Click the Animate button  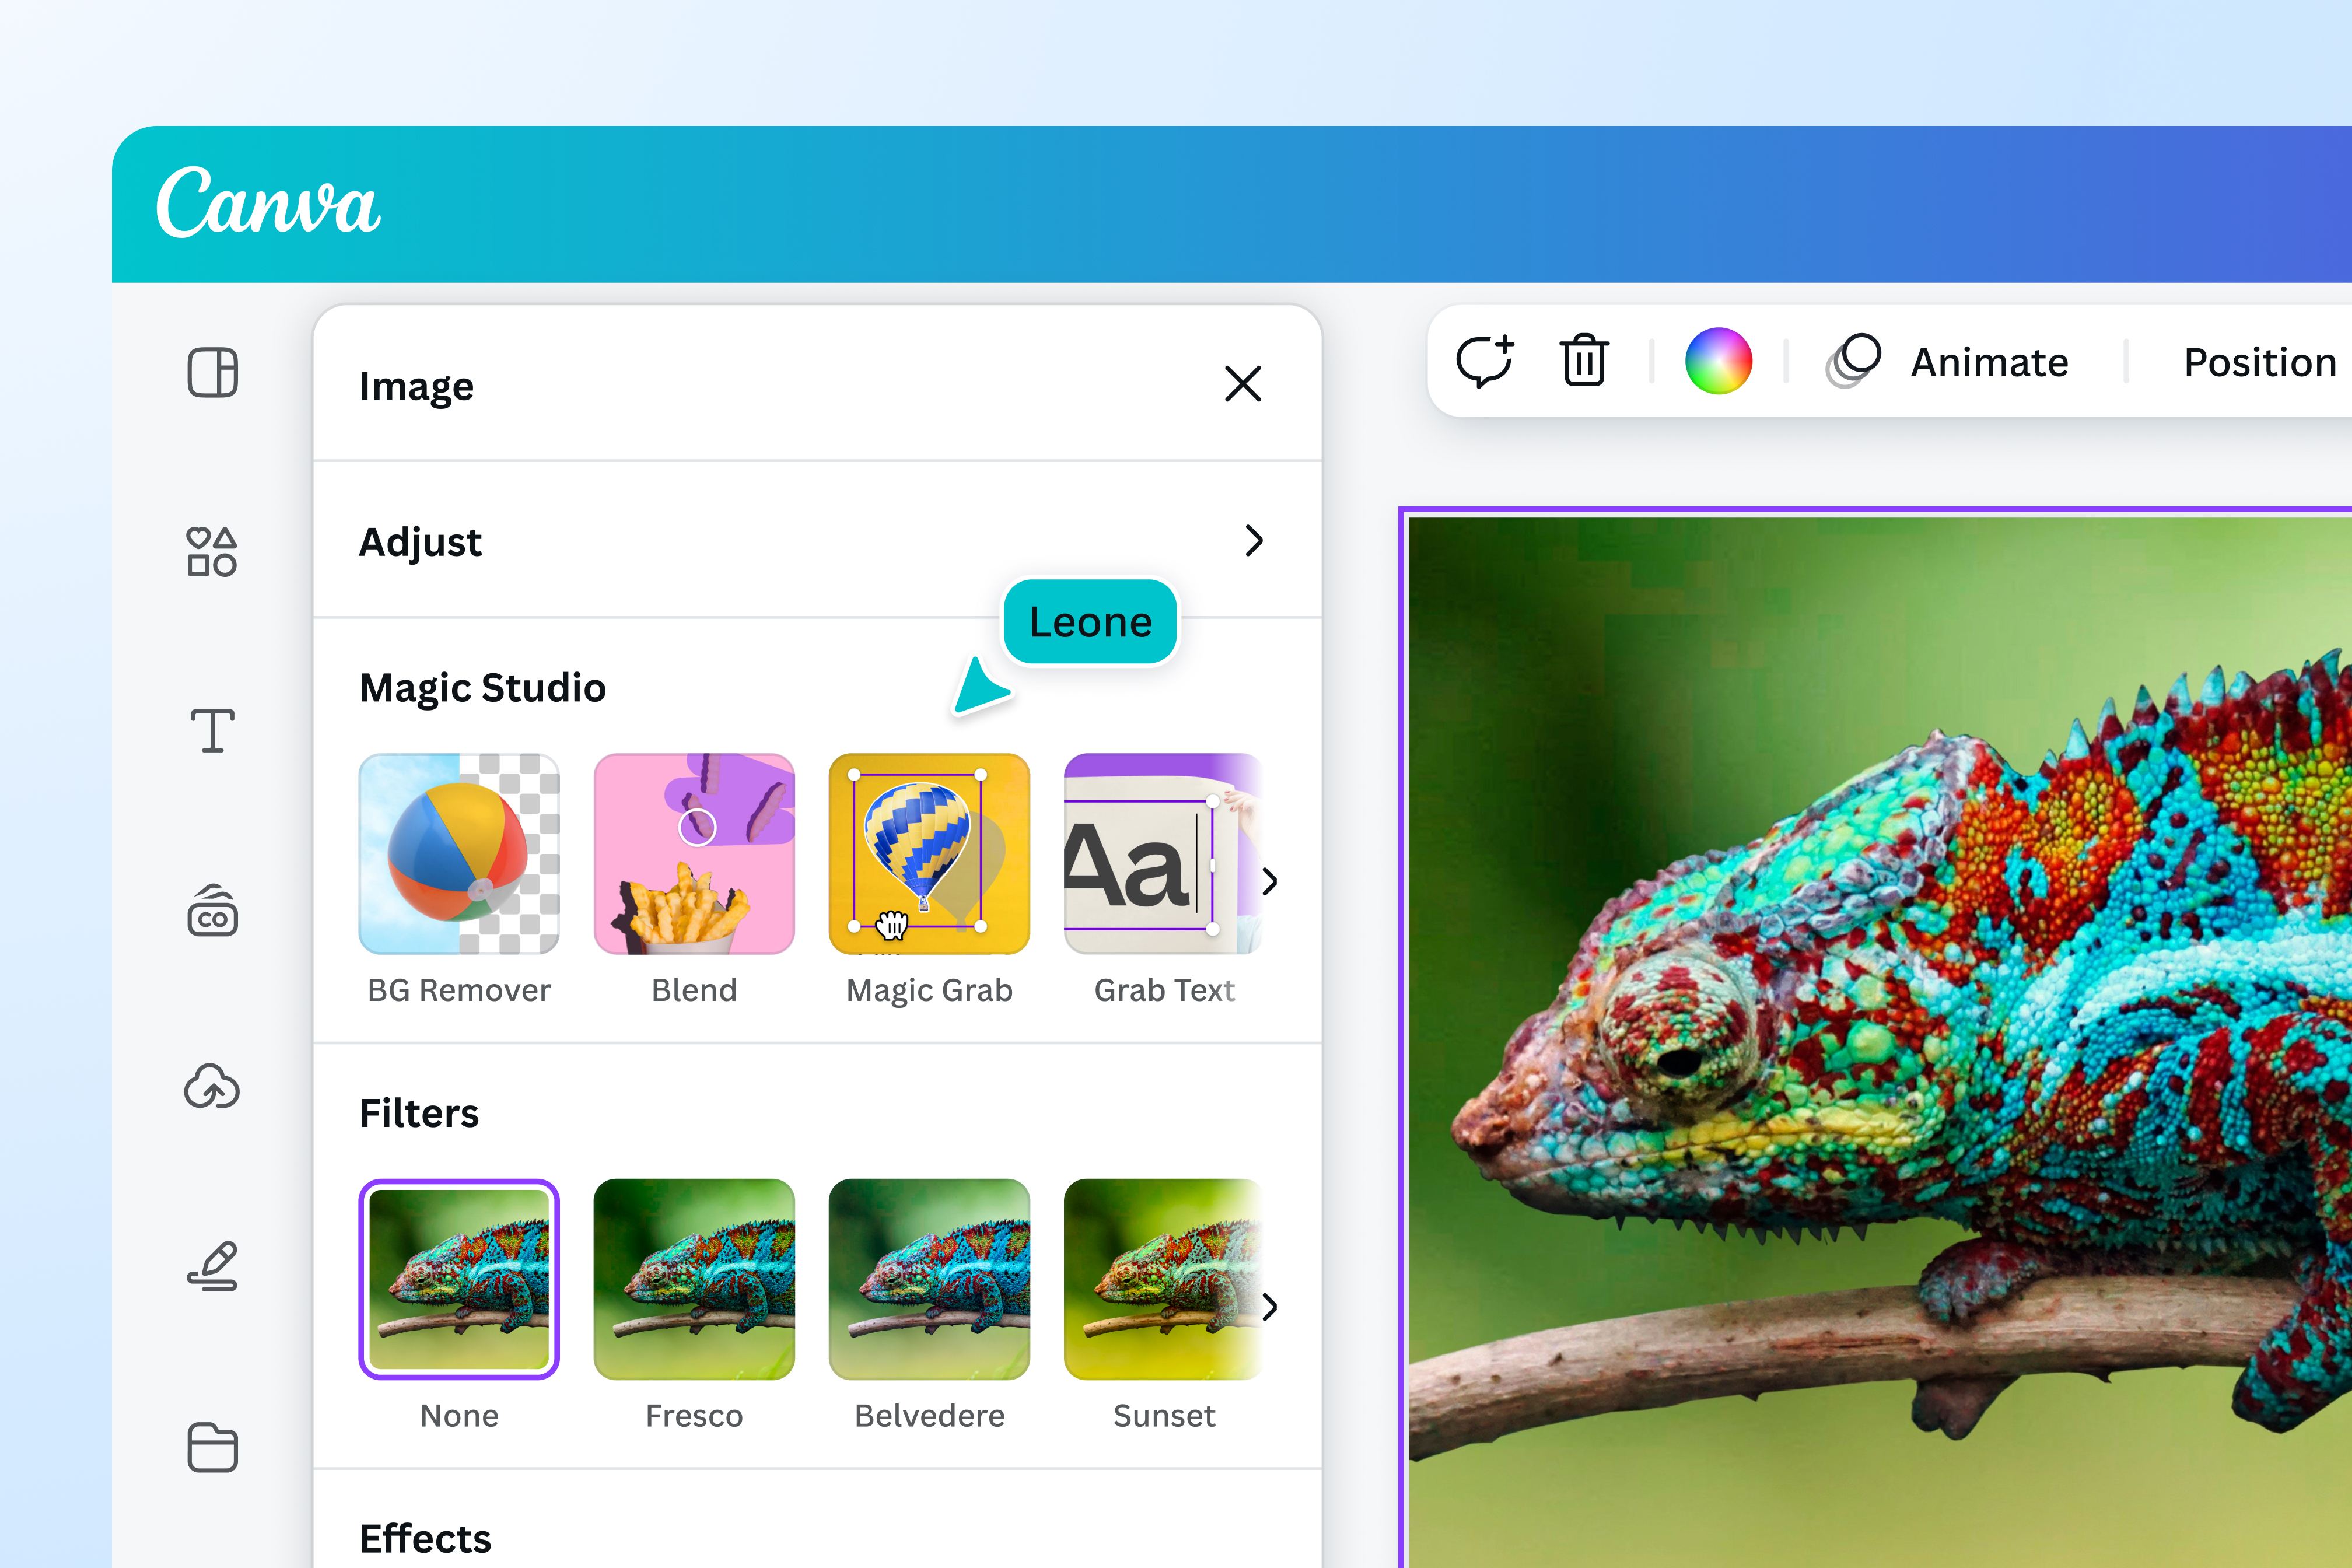1948,361
